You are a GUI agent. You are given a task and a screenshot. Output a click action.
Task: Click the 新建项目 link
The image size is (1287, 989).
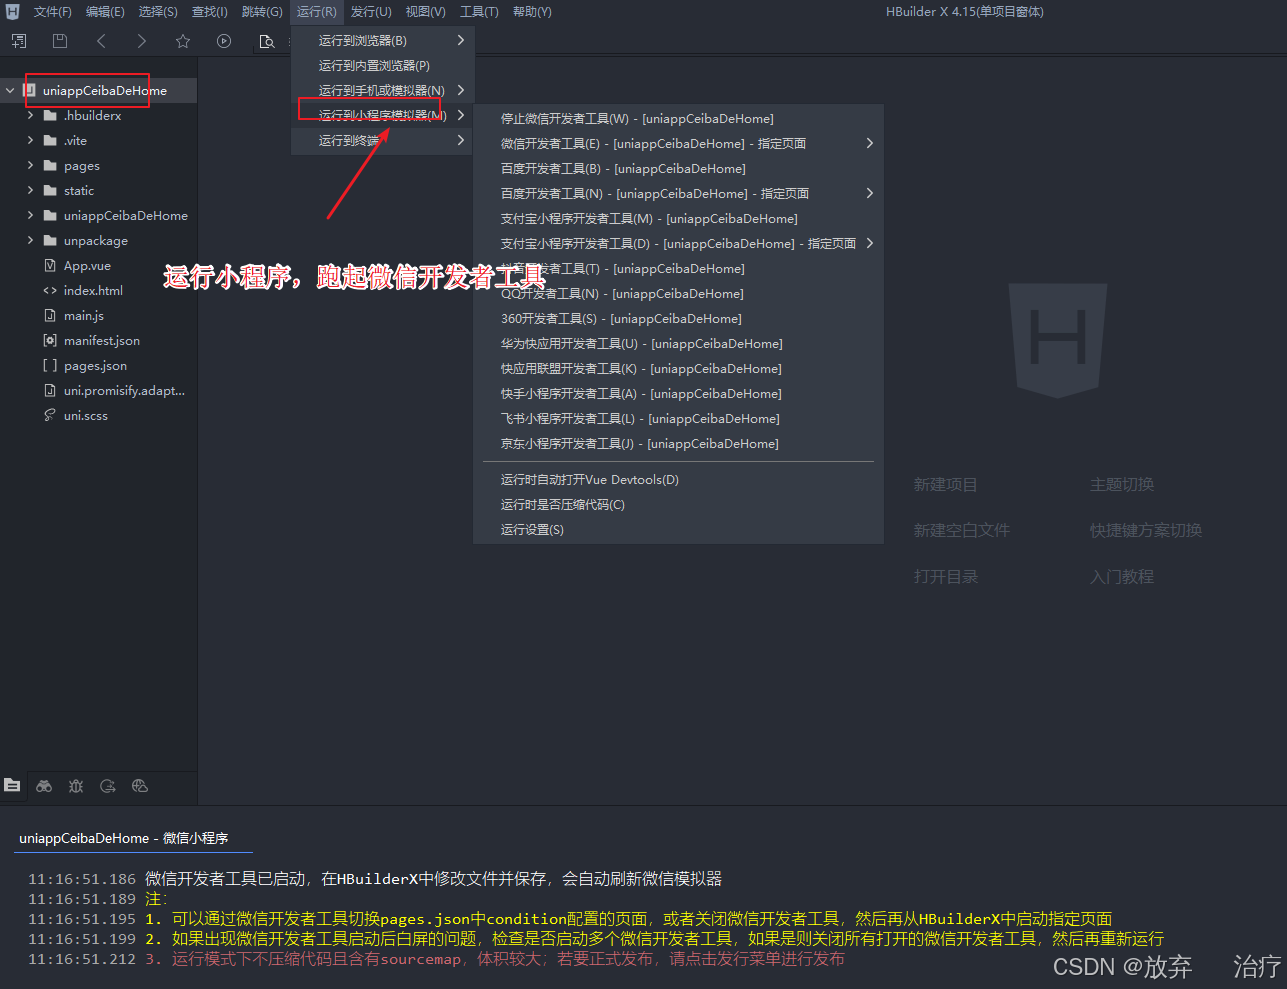(x=945, y=484)
